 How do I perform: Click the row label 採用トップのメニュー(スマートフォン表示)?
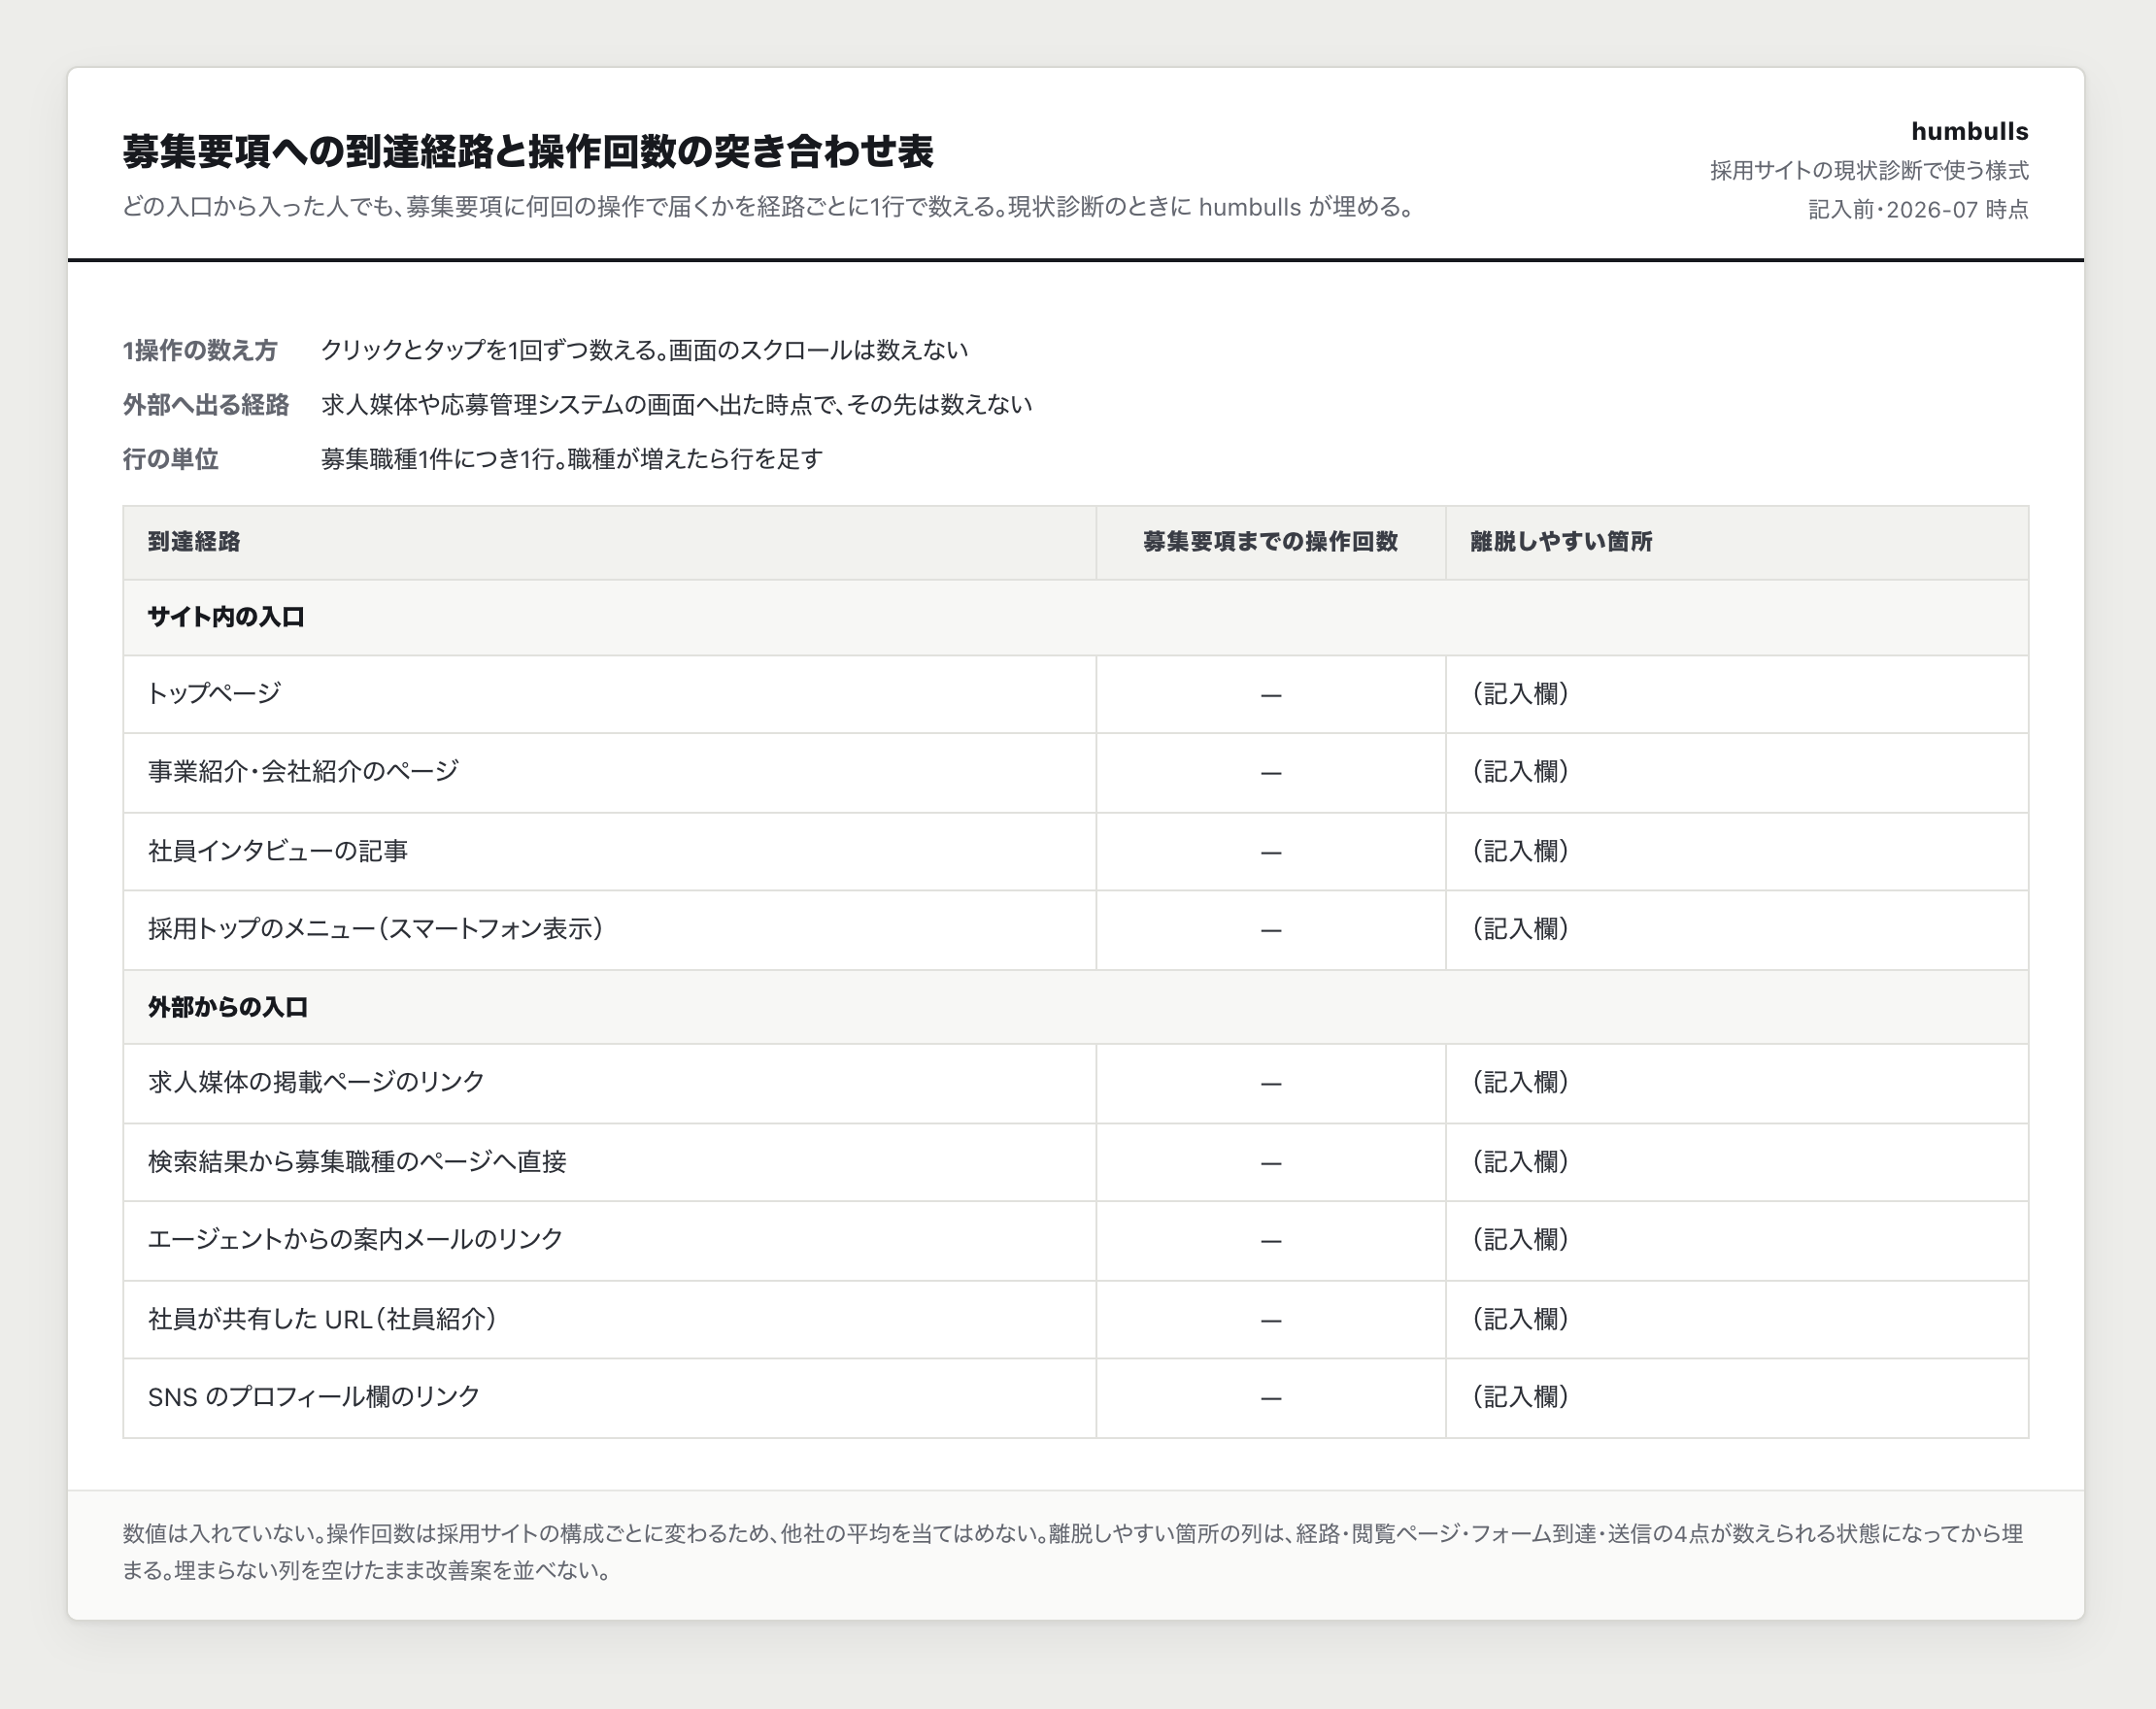pos(376,929)
